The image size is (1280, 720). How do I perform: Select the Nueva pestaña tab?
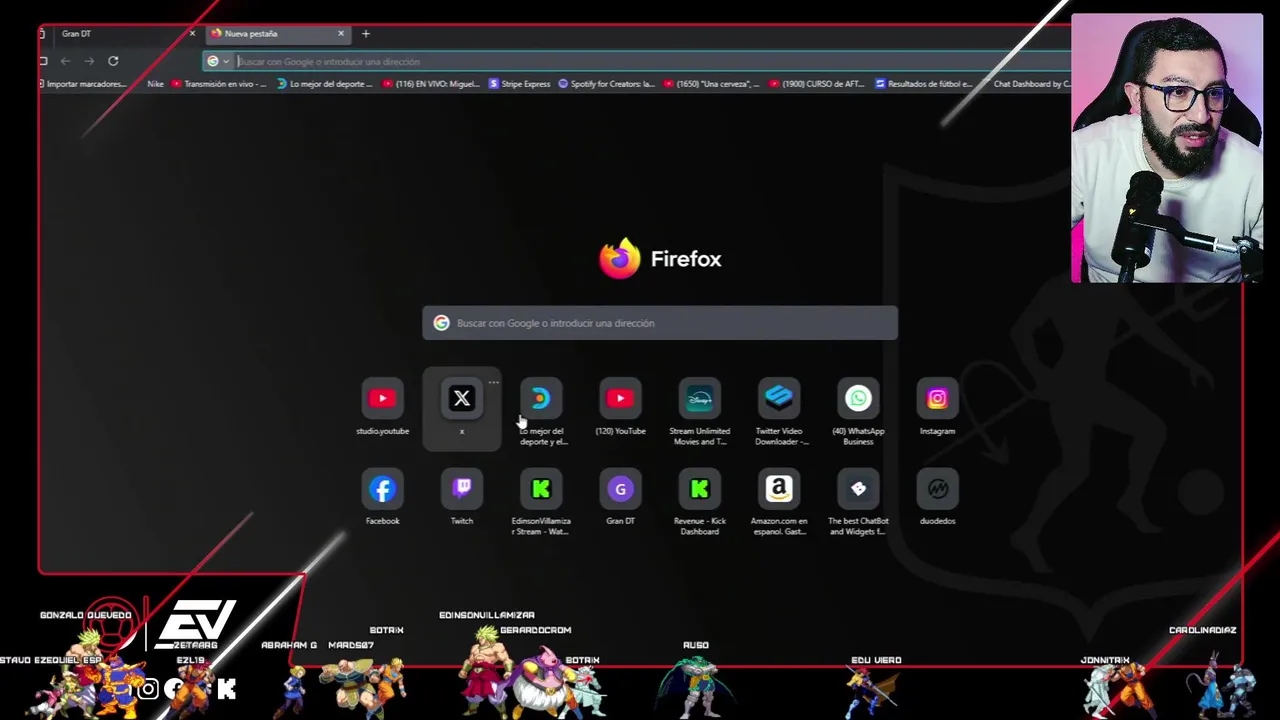pos(277,34)
